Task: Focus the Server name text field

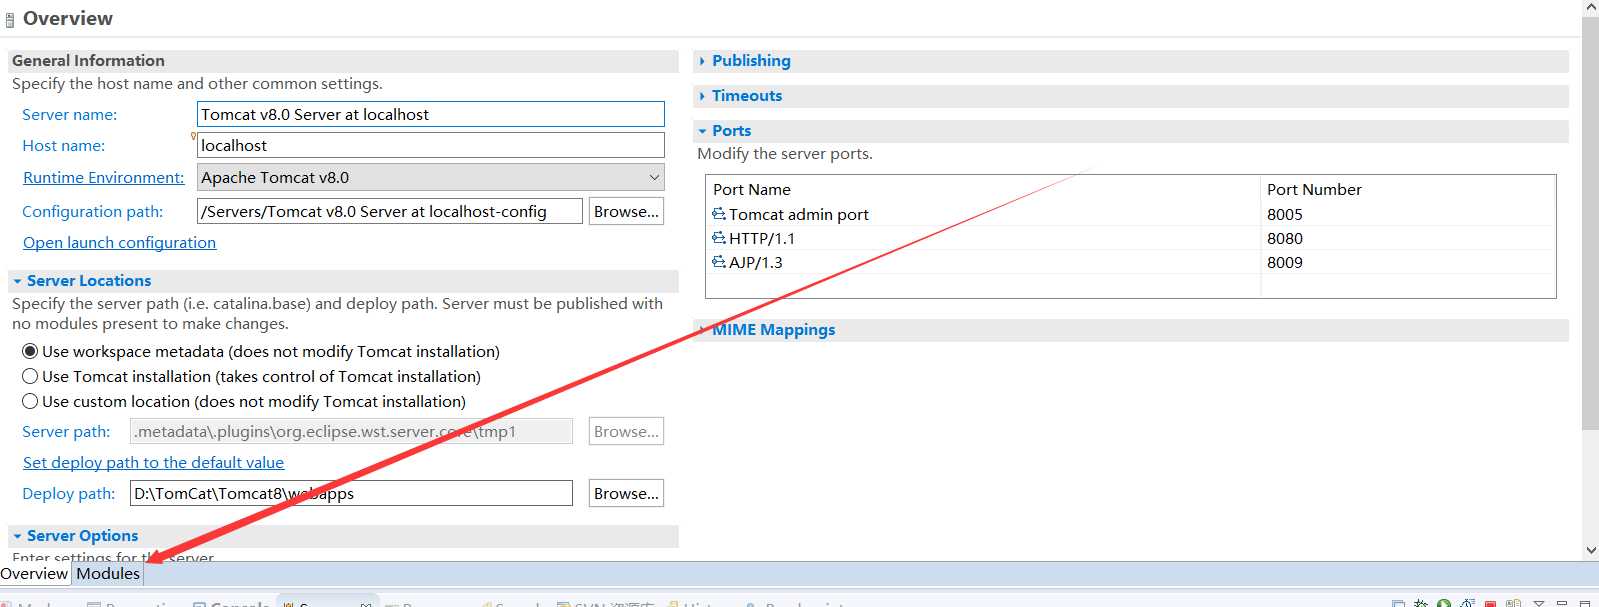Action: tap(431, 114)
